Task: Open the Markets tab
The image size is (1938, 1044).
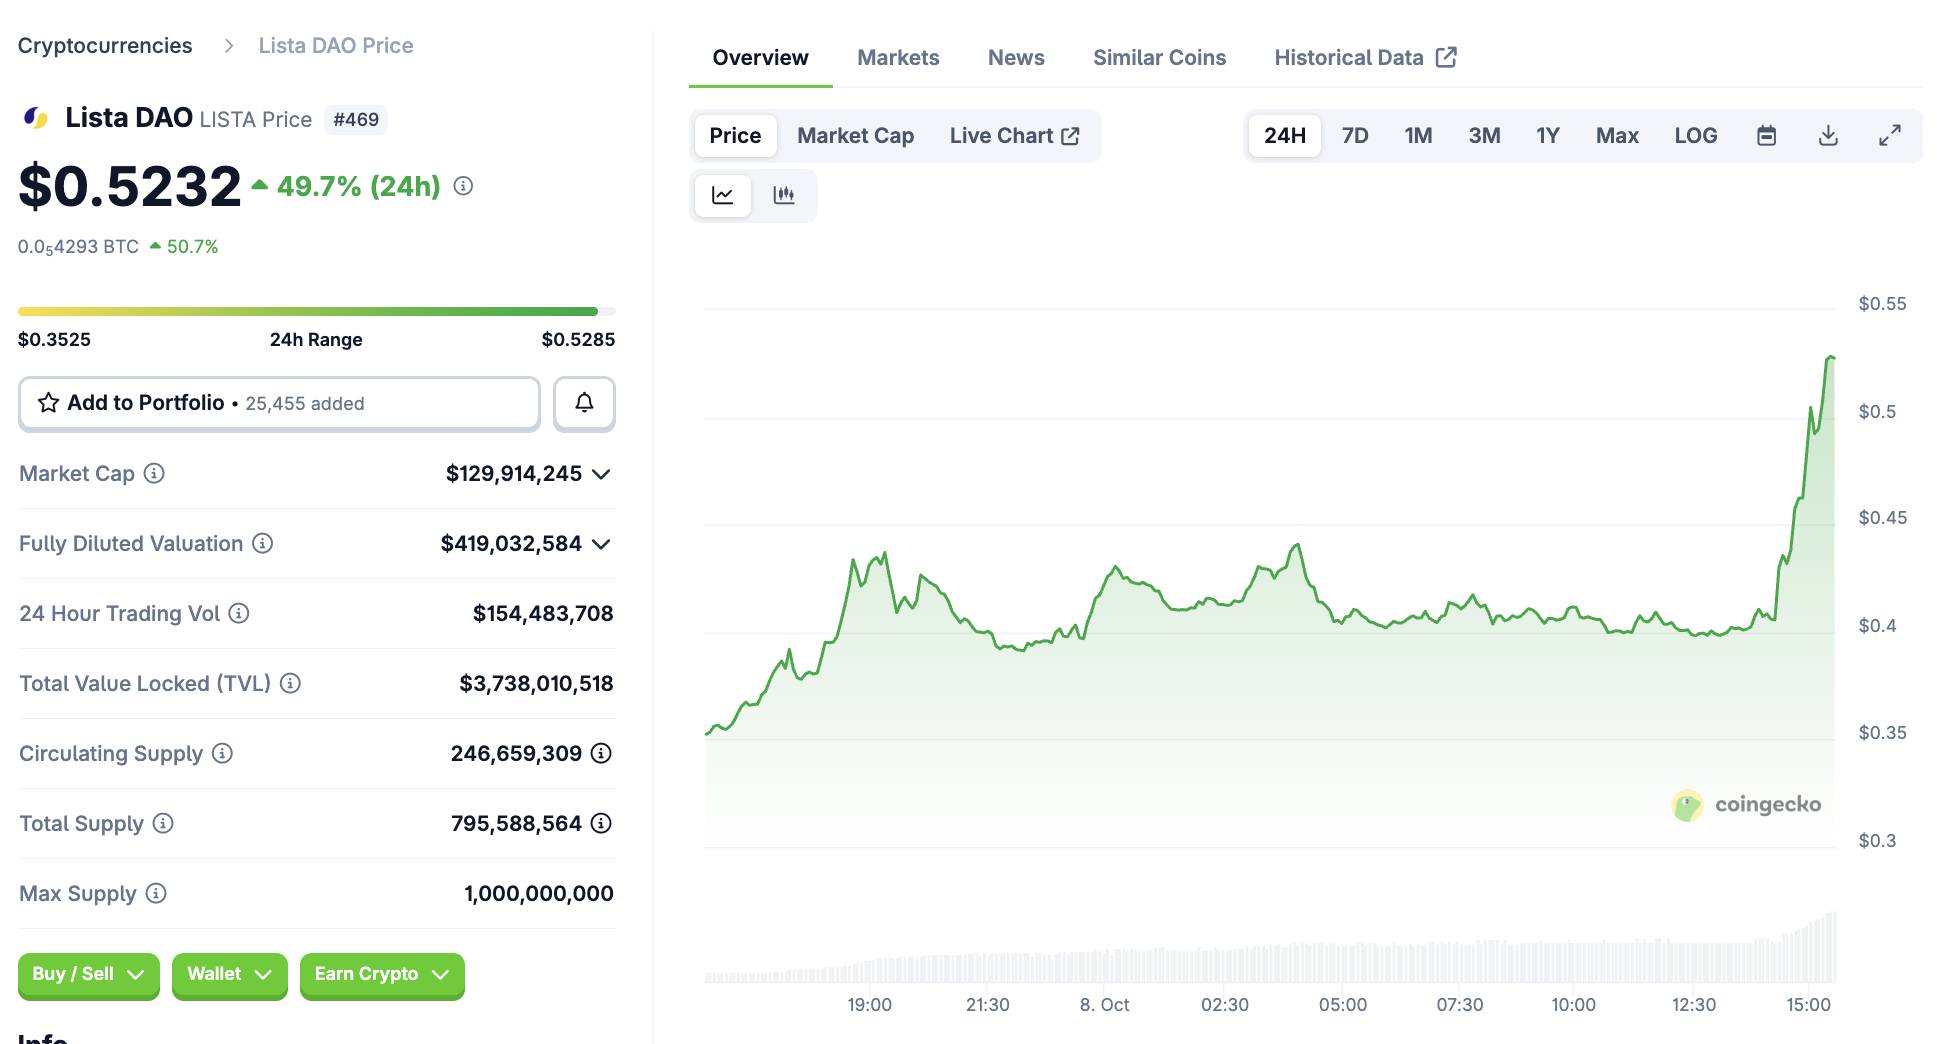Action: tap(897, 58)
